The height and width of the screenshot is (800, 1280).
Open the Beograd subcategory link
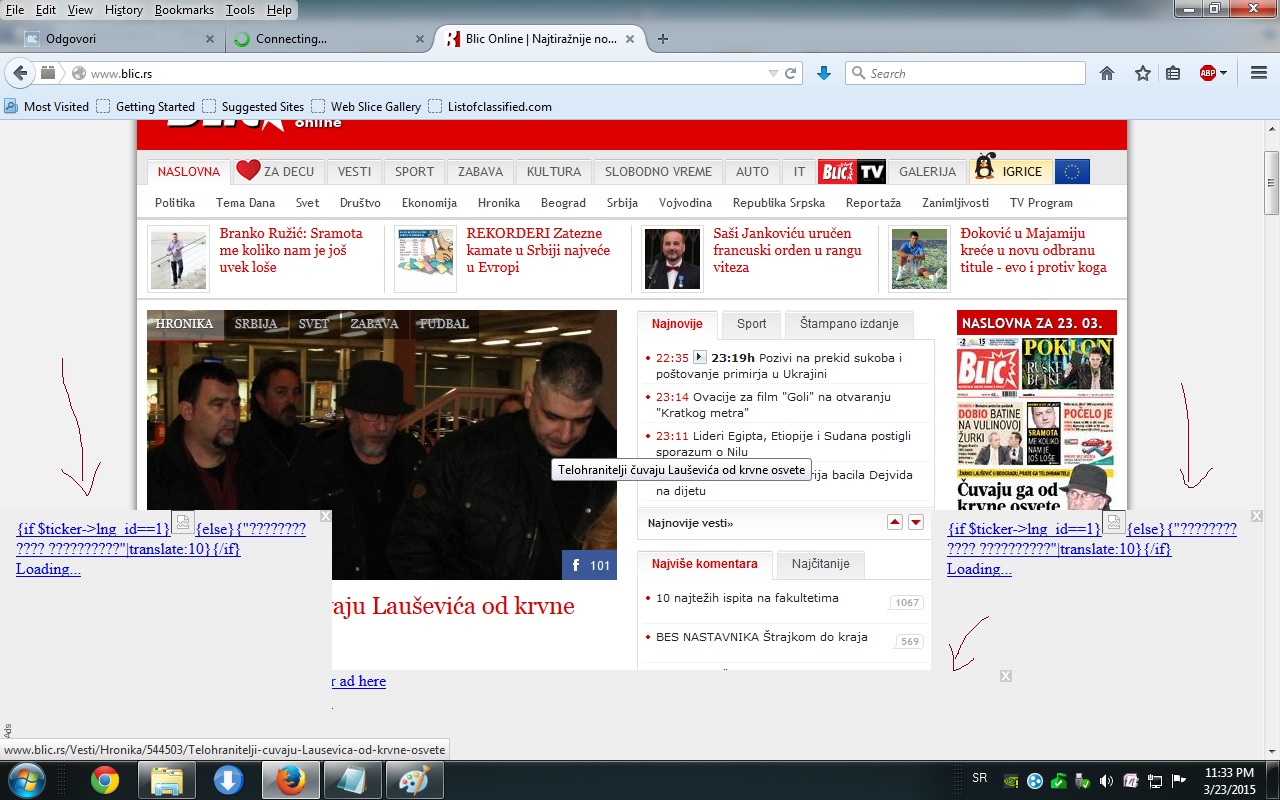pos(563,202)
